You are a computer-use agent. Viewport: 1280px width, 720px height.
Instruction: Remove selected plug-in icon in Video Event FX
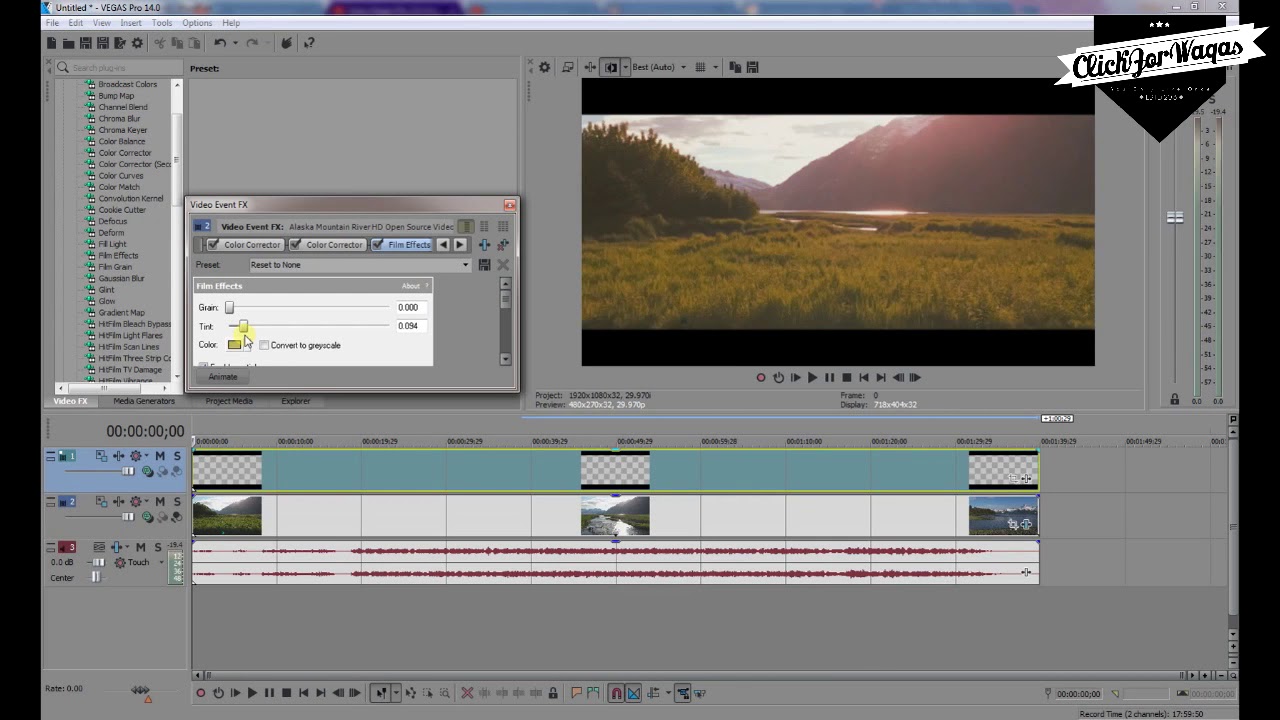(x=502, y=245)
